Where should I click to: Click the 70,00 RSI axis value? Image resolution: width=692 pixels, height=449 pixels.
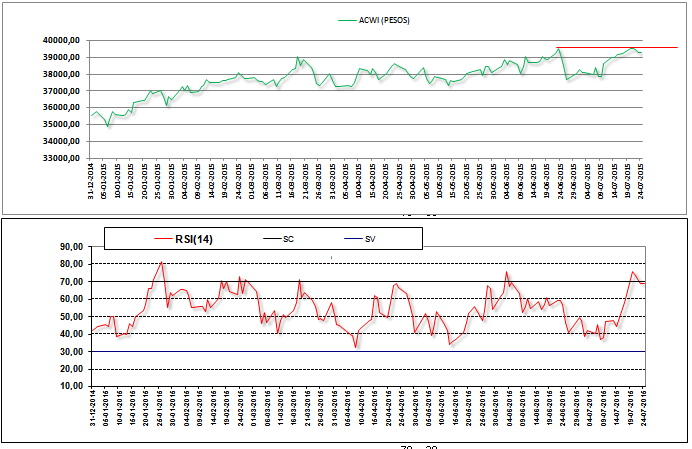(71, 282)
